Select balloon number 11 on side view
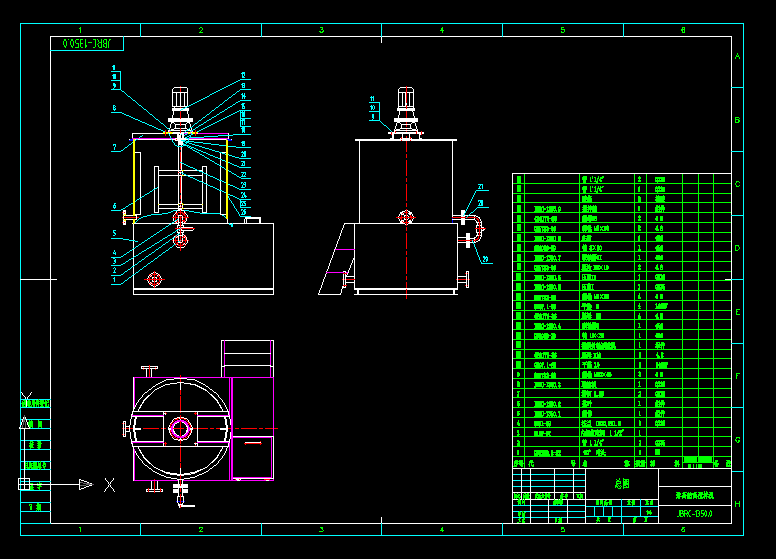The width and height of the screenshot is (776, 559). (372, 99)
